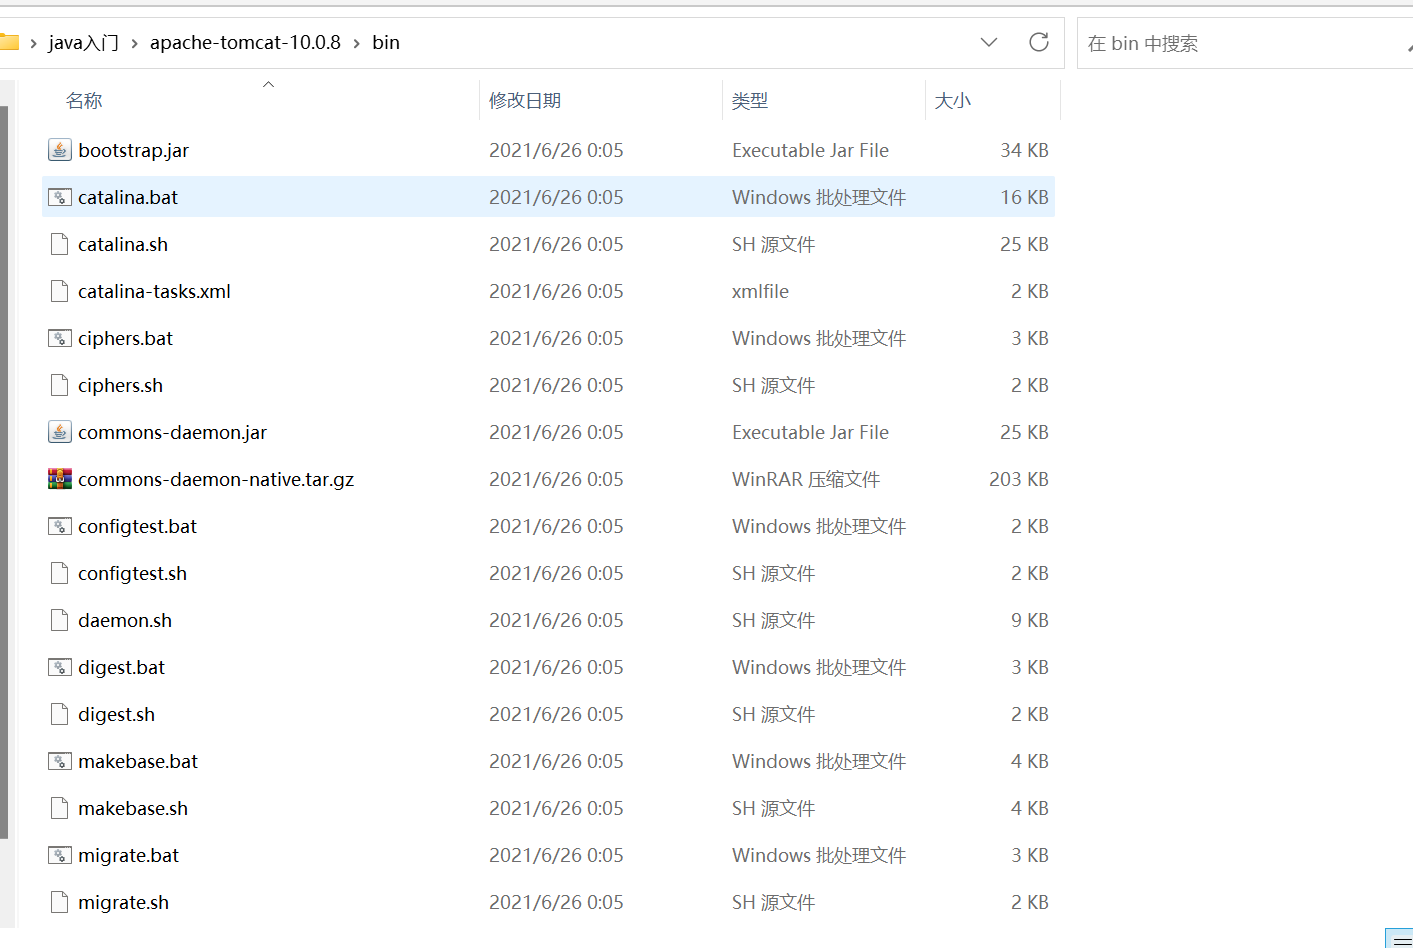Select the makebase.sh file name
Viewport: 1413px width, 948px height.
point(133,808)
